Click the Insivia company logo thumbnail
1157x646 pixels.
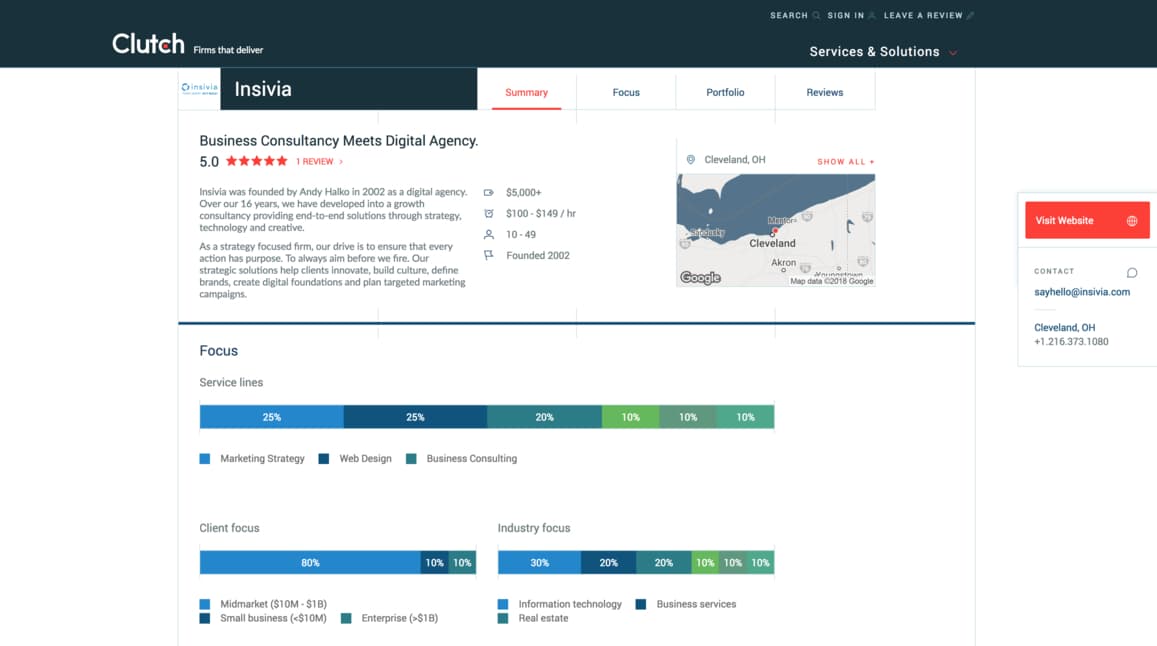click(199, 89)
